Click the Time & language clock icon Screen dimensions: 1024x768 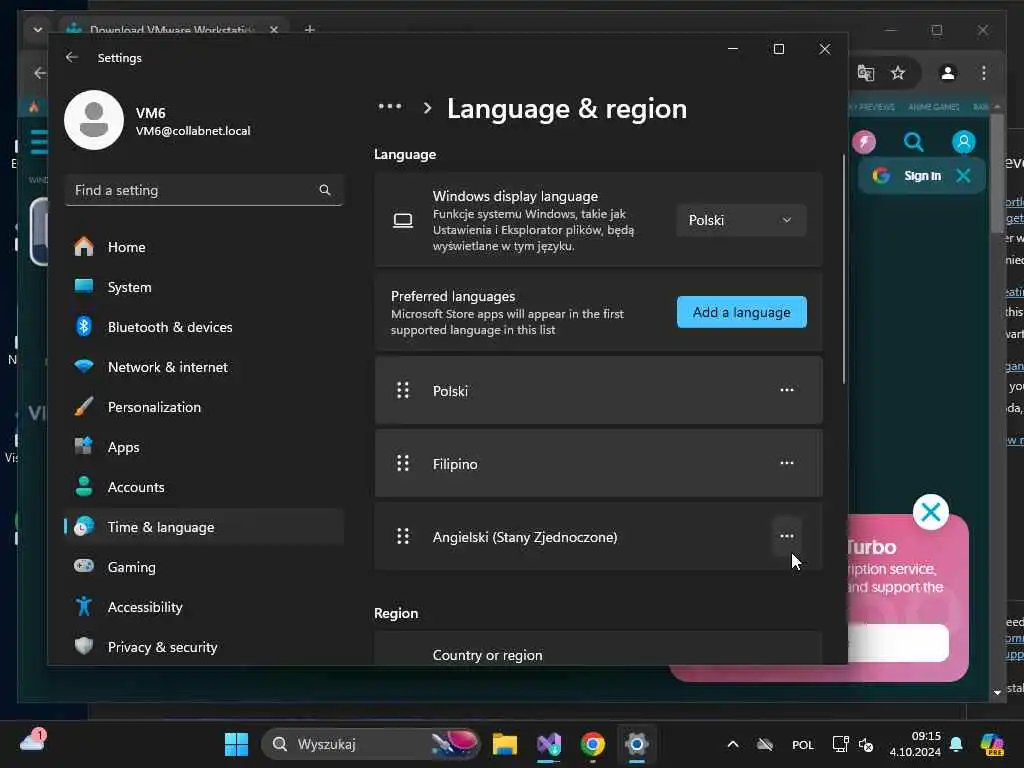click(x=84, y=526)
